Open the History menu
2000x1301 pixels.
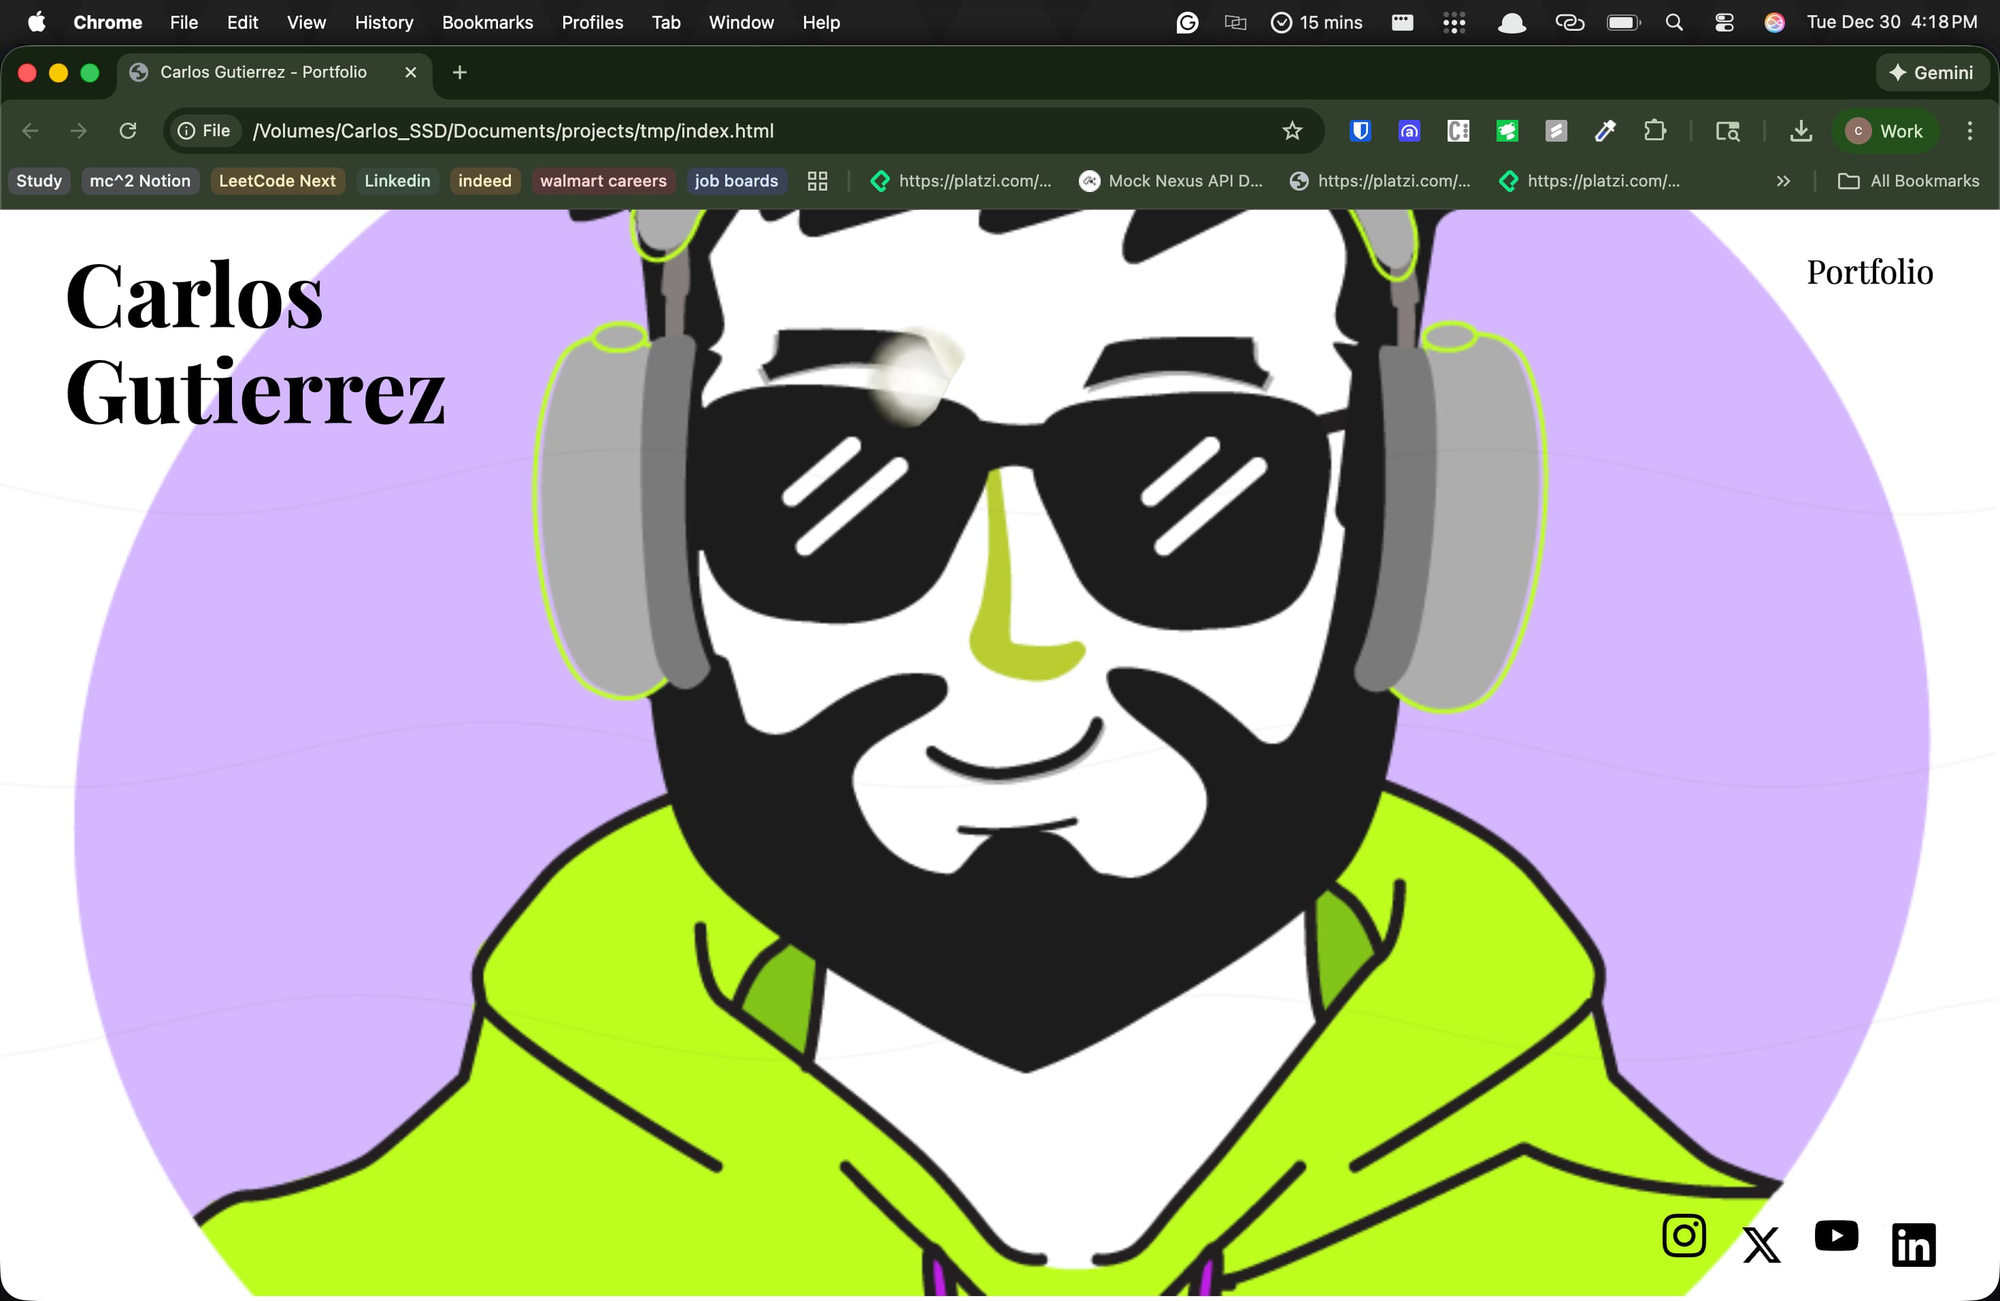(383, 22)
